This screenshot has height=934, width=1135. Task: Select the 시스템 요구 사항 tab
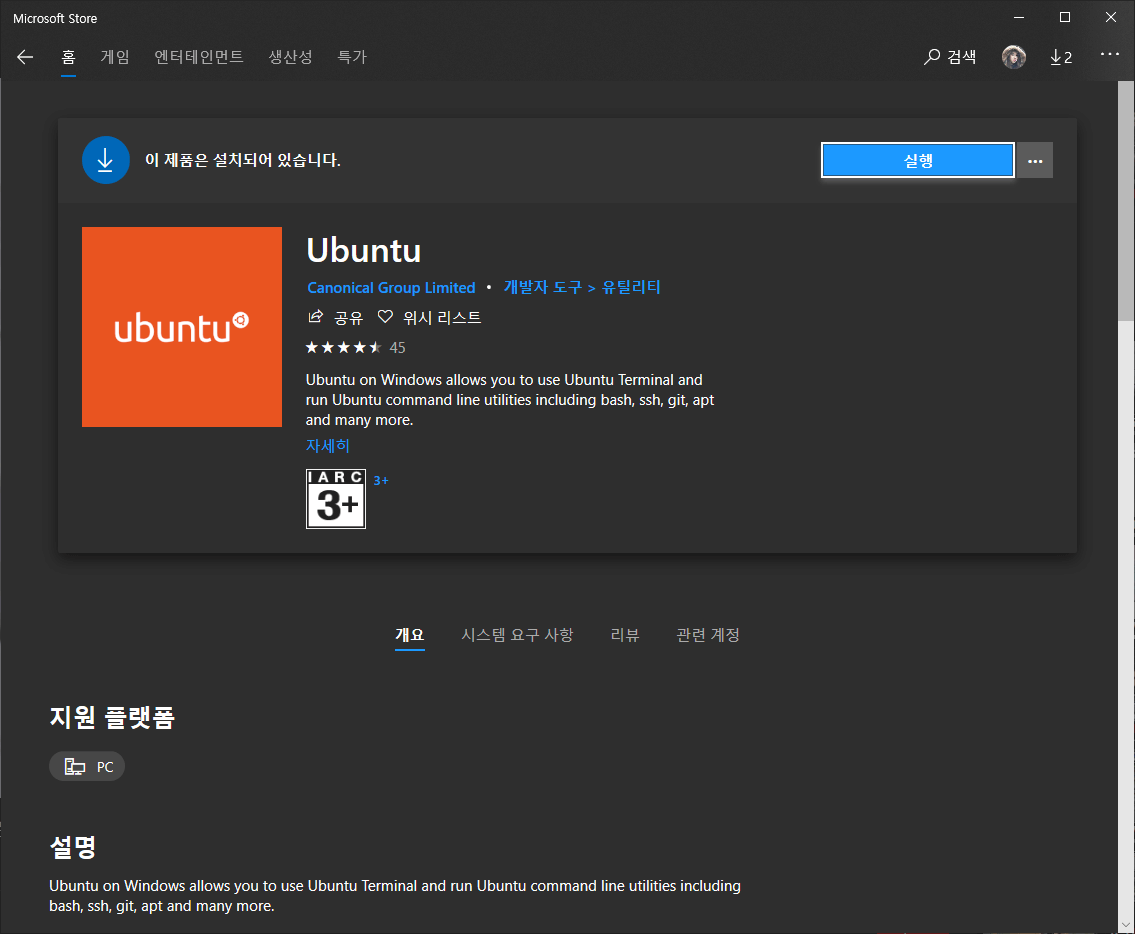click(x=517, y=635)
